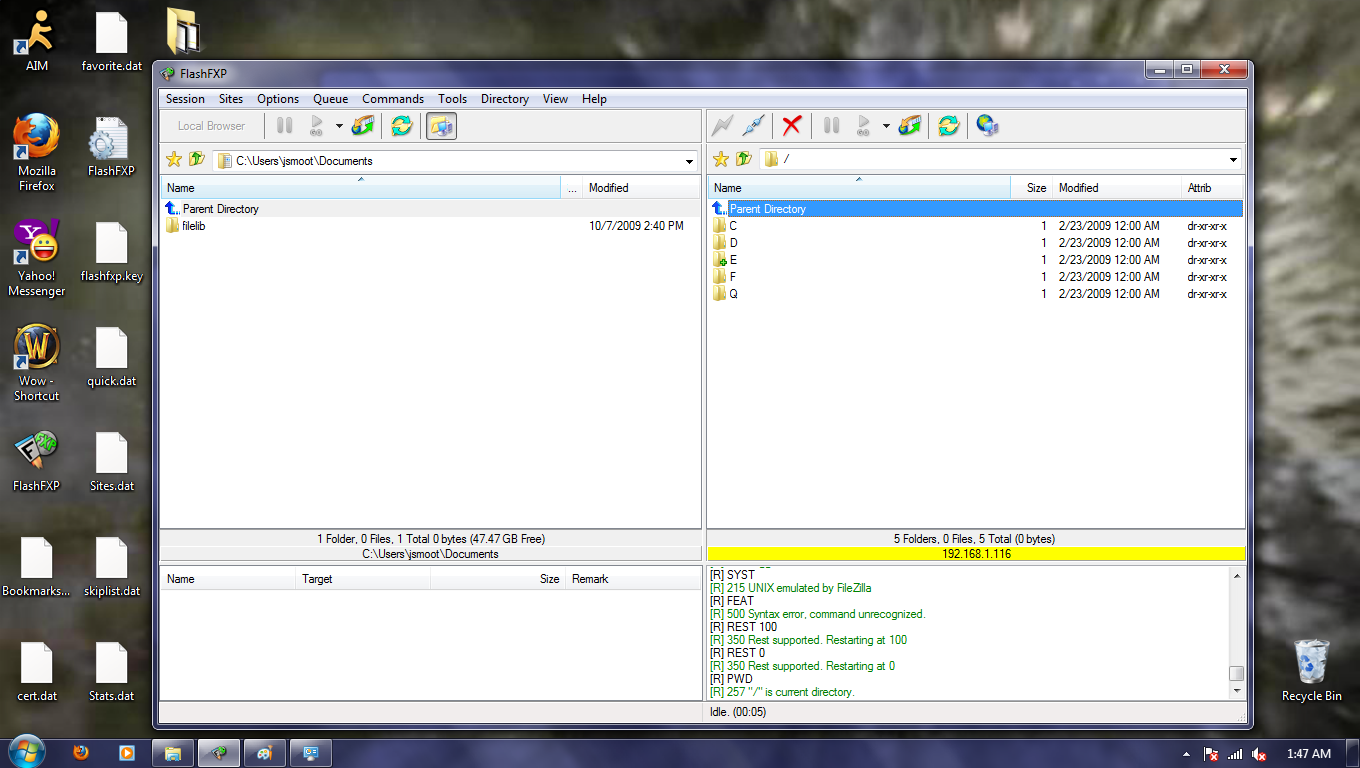Open transfer options arrow in local pane toolbar

click(339, 126)
